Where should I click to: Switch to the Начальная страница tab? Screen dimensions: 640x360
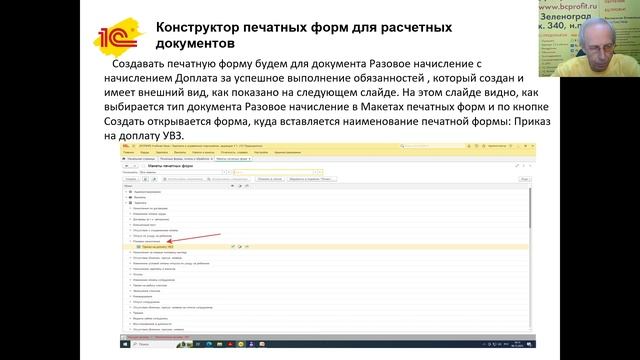pyautogui.click(x=140, y=159)
